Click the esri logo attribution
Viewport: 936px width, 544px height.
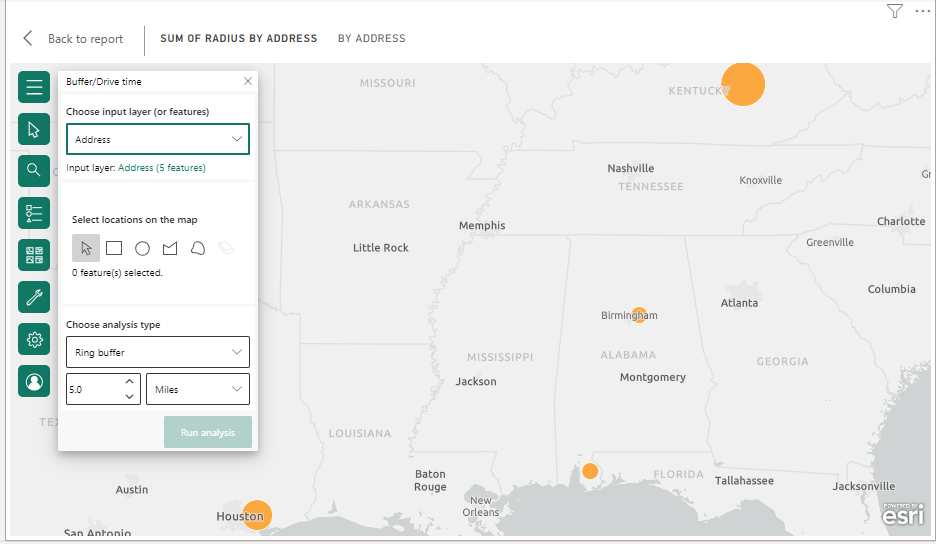(903, 514)
